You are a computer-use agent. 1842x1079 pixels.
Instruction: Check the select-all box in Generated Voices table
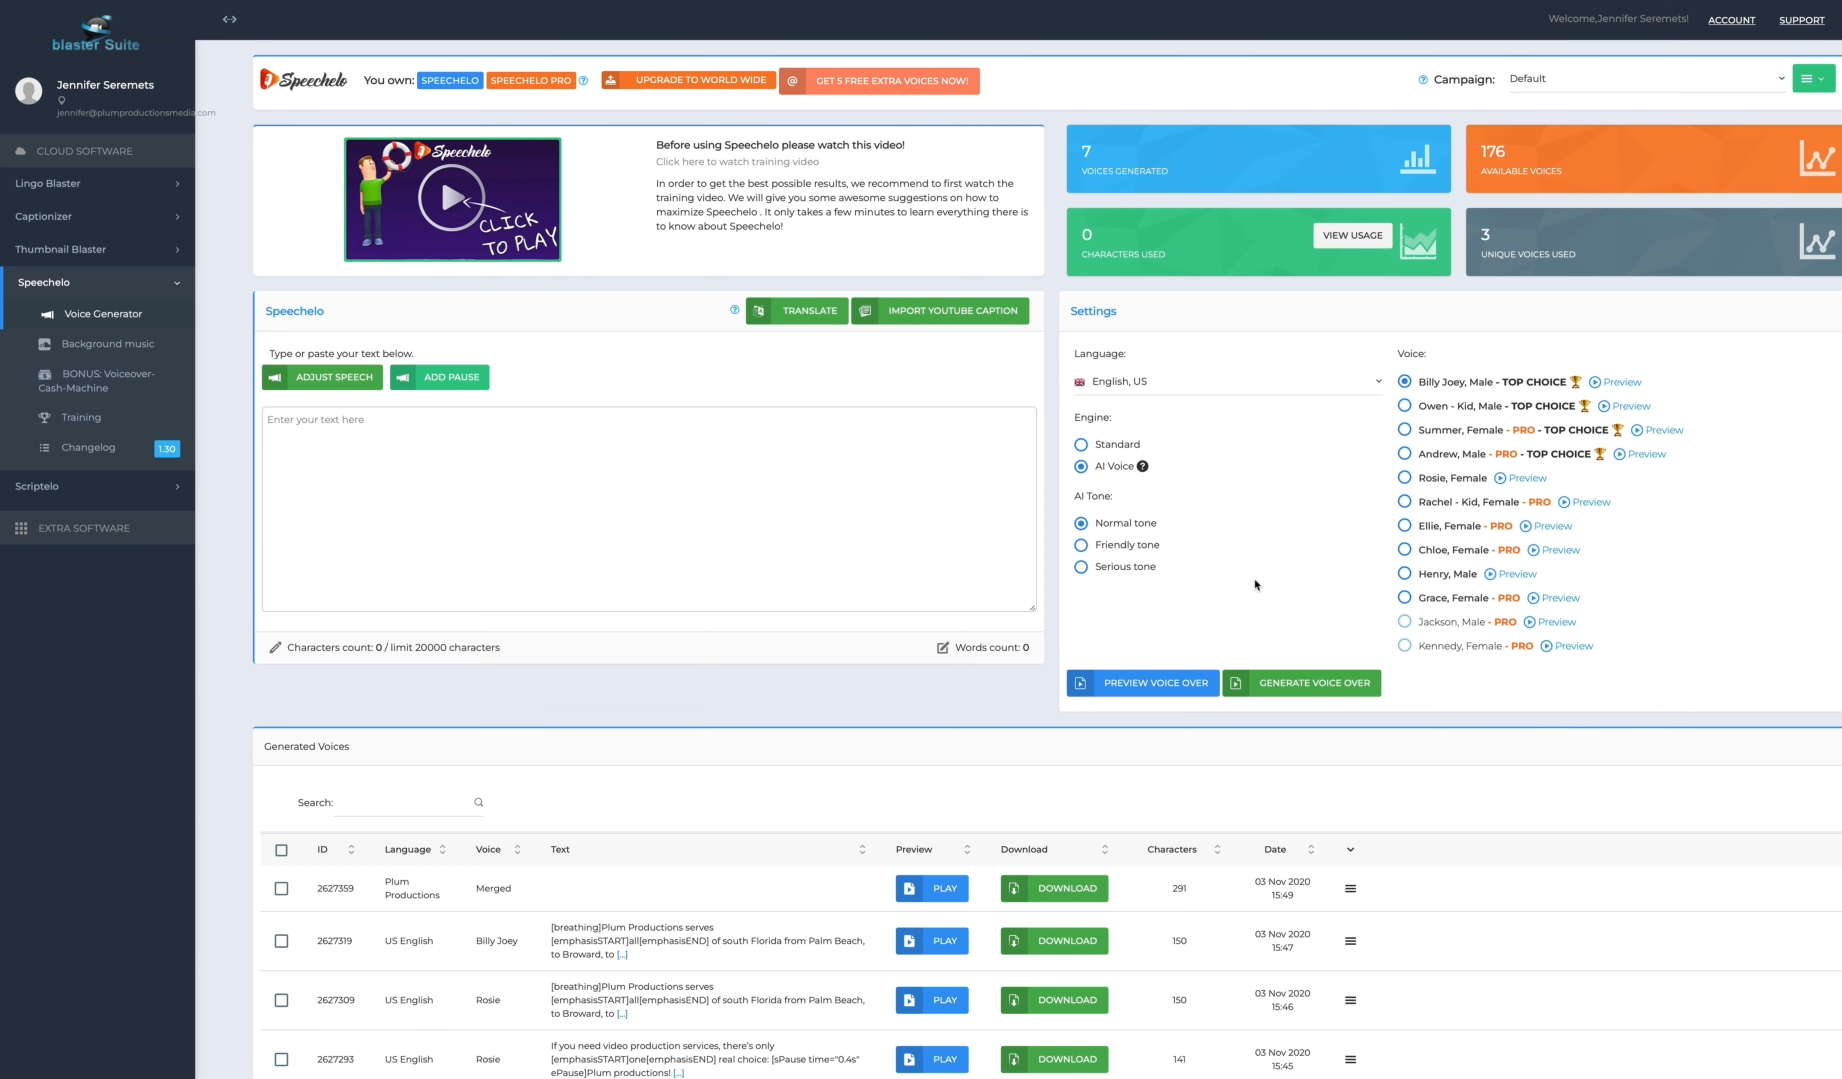click(281, 849)
